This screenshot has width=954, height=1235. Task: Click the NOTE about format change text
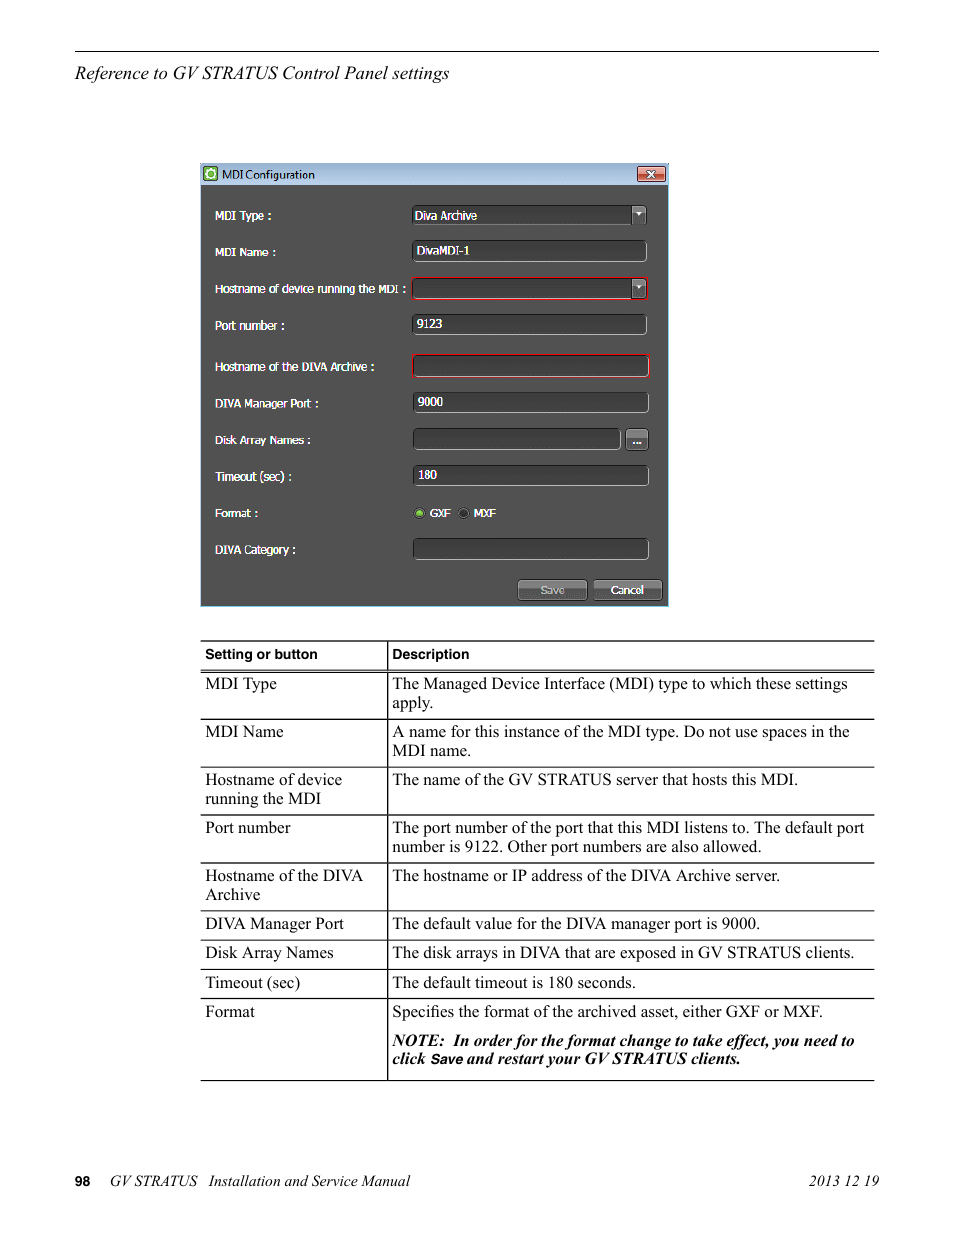click(x=623, y=1050)
